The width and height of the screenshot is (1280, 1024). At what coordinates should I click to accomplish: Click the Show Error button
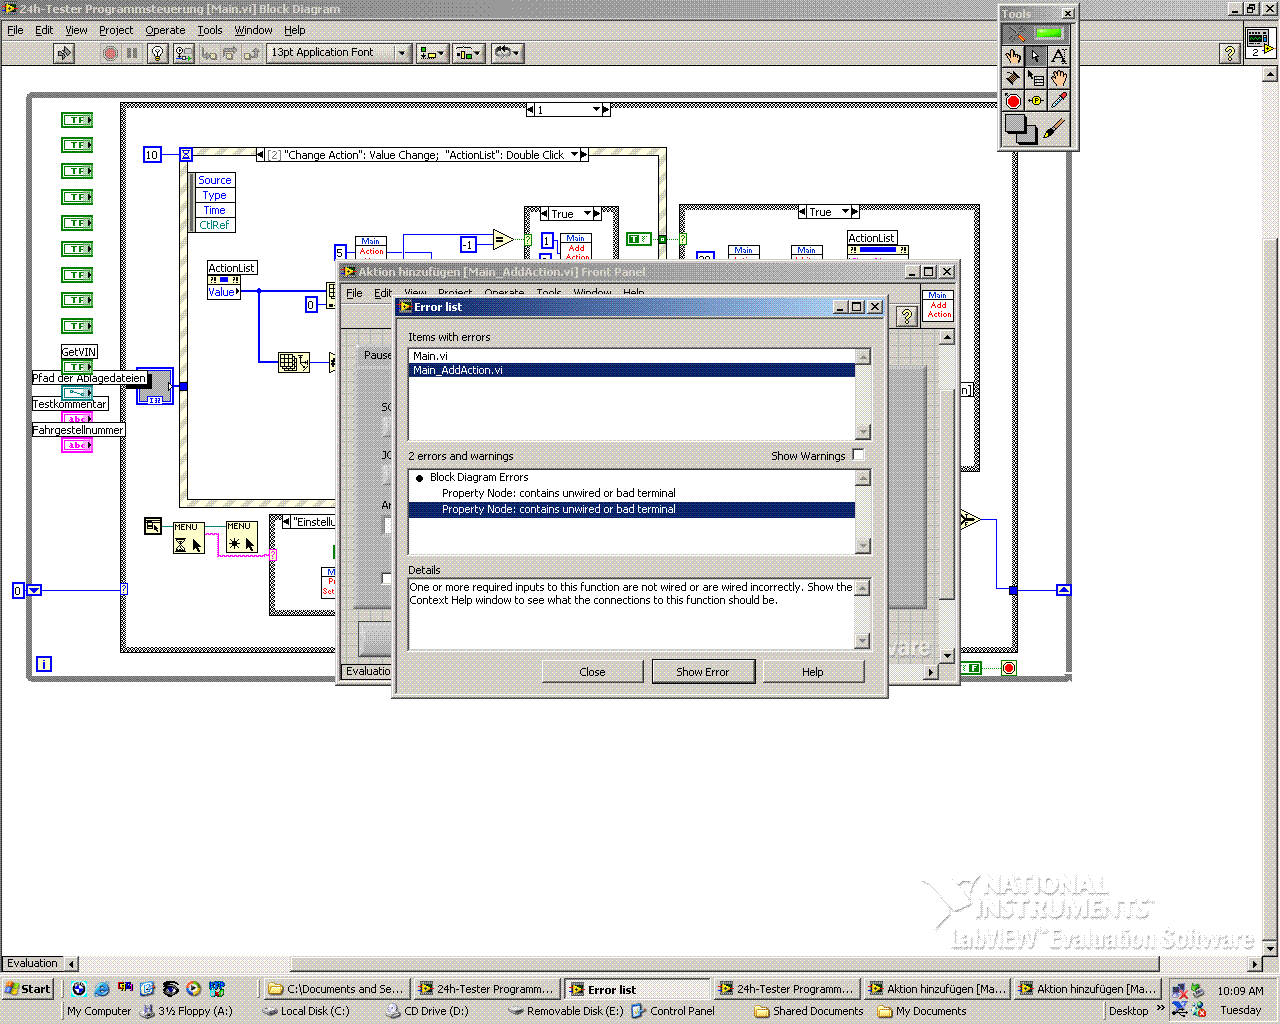click(702, 672)
